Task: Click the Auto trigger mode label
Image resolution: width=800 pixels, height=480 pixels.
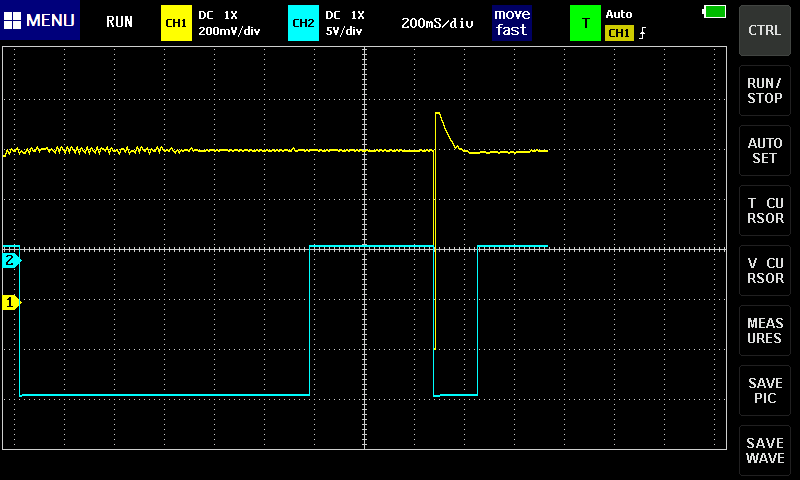Action: tap(619, 14)
